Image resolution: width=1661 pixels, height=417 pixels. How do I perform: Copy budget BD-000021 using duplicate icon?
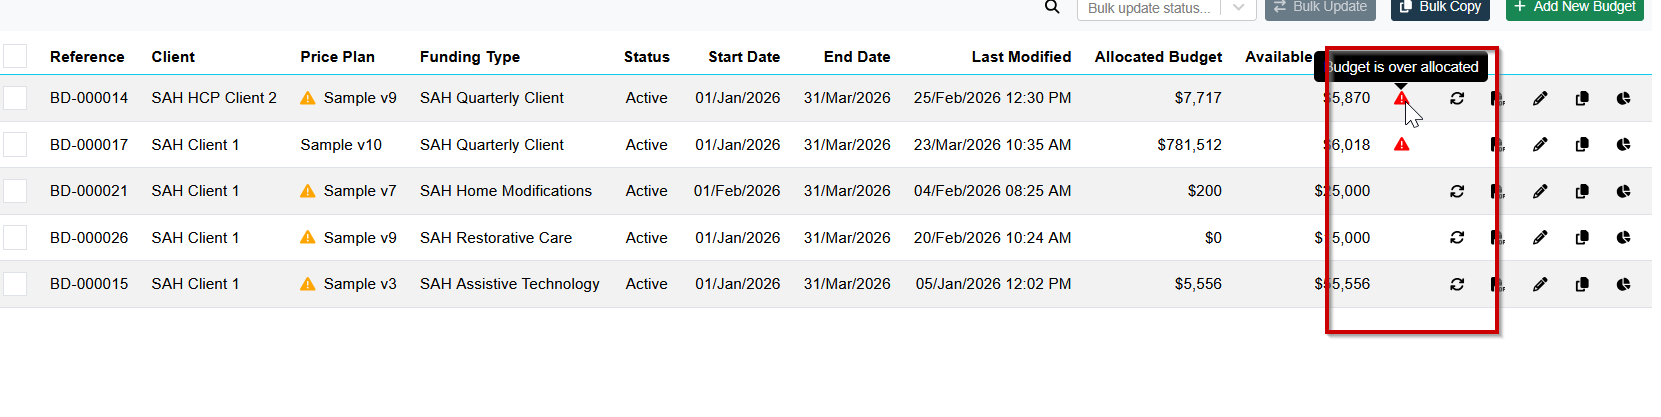(x=1582, y=191)
